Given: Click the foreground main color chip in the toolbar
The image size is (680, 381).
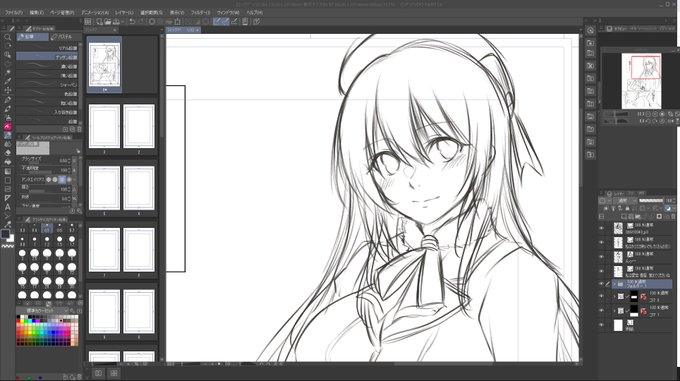Looking at the screenshot, I should coord(5,234).
